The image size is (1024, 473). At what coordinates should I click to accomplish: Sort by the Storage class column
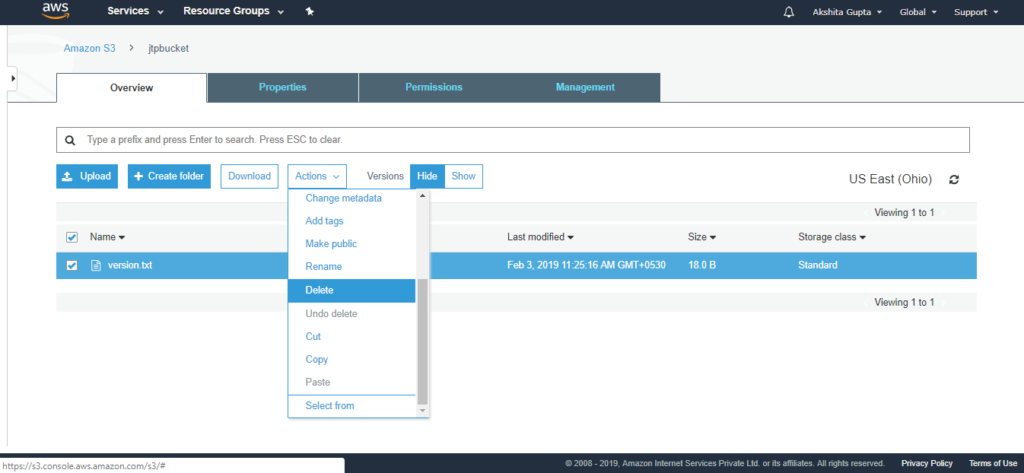click(x=832, y=237)
